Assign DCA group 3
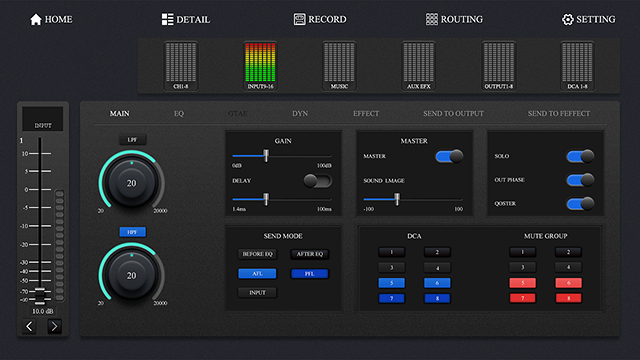This screenshot has width=640, height=360. pyautogui.click(x=391, y=267)
